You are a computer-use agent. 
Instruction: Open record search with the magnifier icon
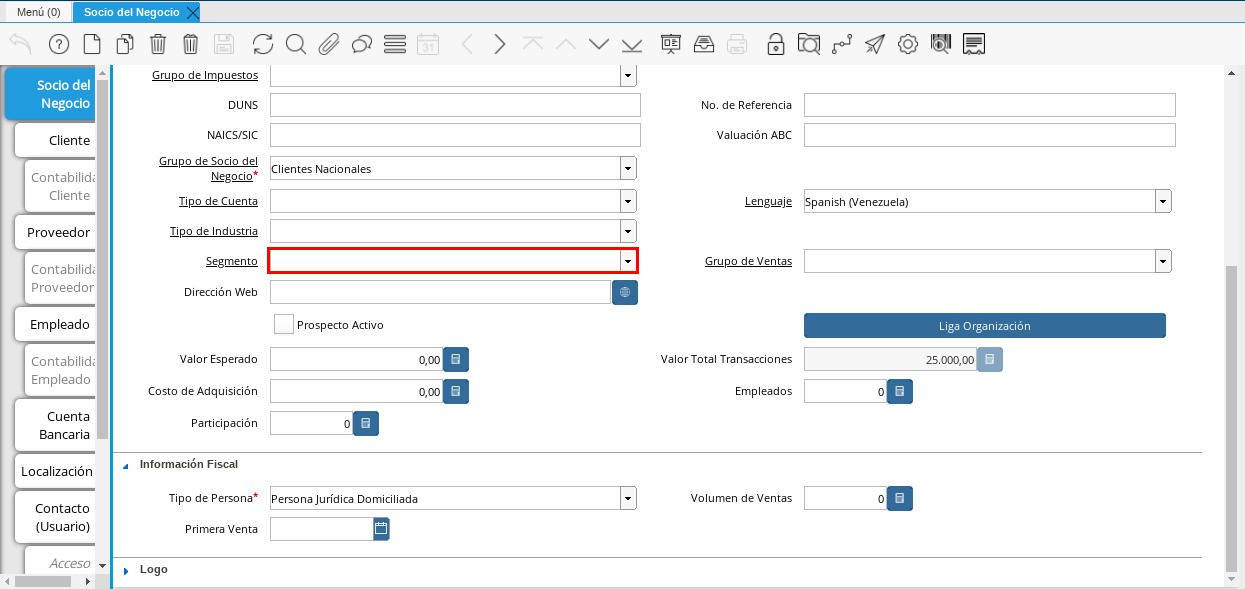pyautogui.click(x=296, y=44)
